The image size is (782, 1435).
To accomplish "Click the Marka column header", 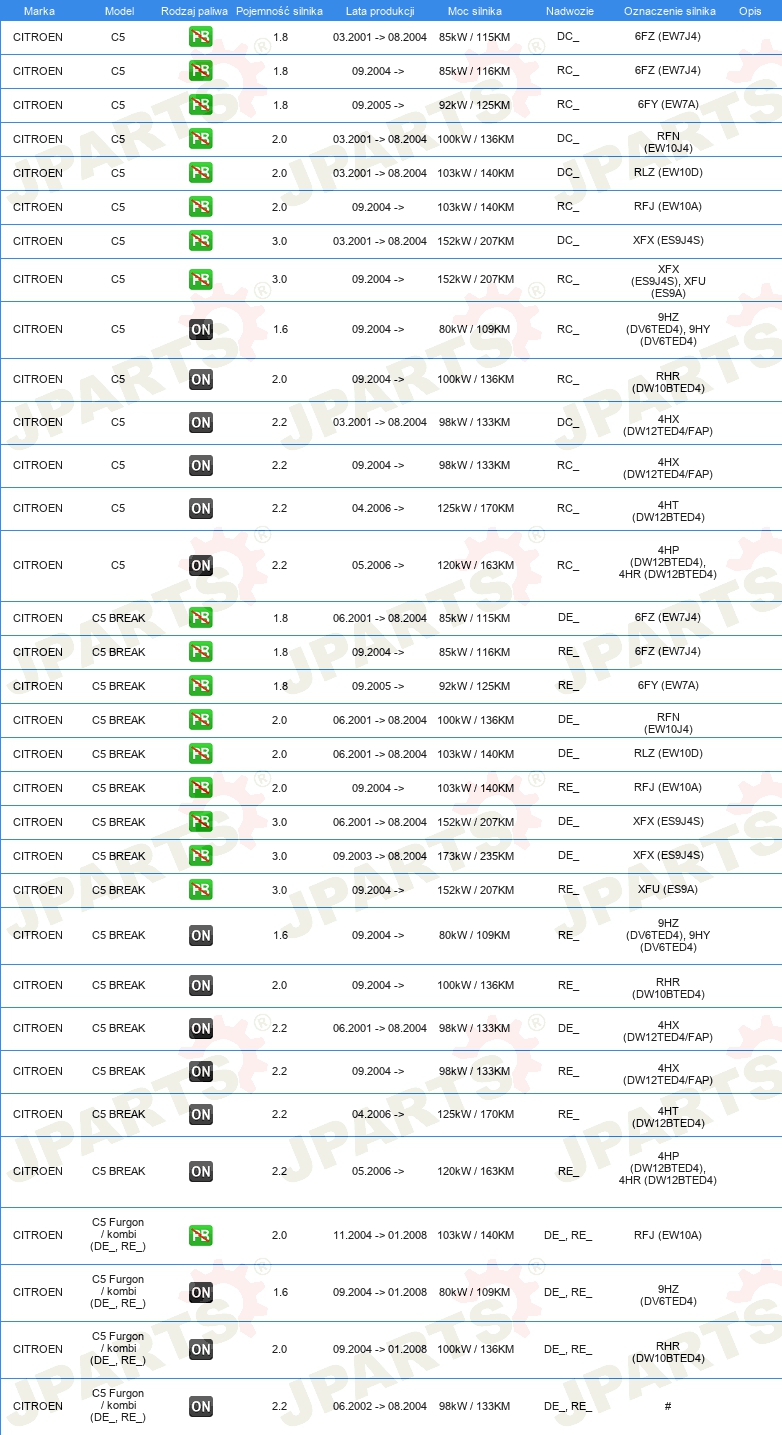I will point(39,11).
